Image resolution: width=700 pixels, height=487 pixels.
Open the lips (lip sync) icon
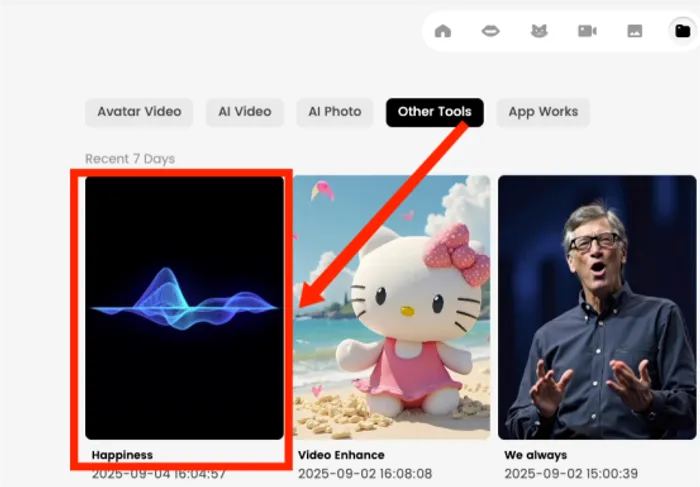pyautogui.click(x=490, y=31)
